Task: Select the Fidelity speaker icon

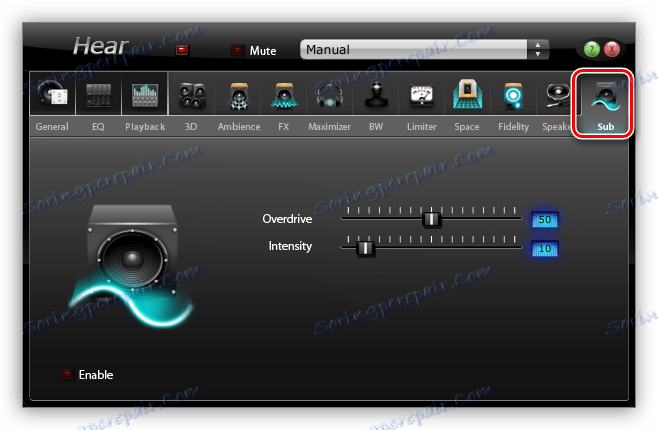Action: [x=513, y=96]
